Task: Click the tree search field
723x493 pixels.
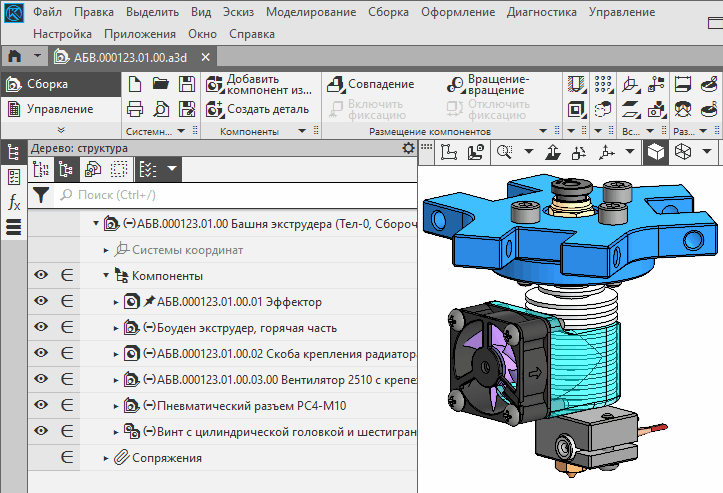Action: click(x=230, y=195)
